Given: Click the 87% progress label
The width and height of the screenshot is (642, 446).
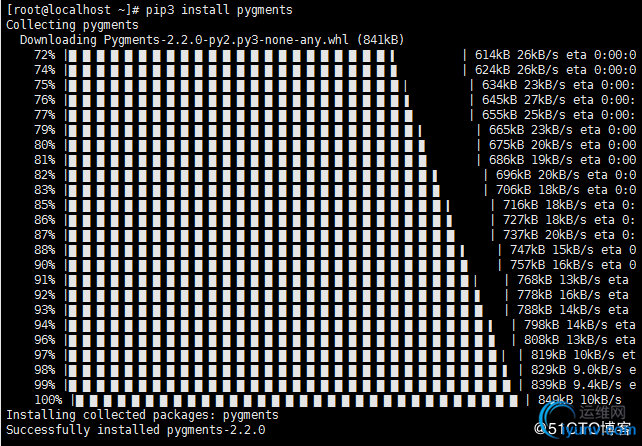Looking at the screenshot, I should 45,235.
